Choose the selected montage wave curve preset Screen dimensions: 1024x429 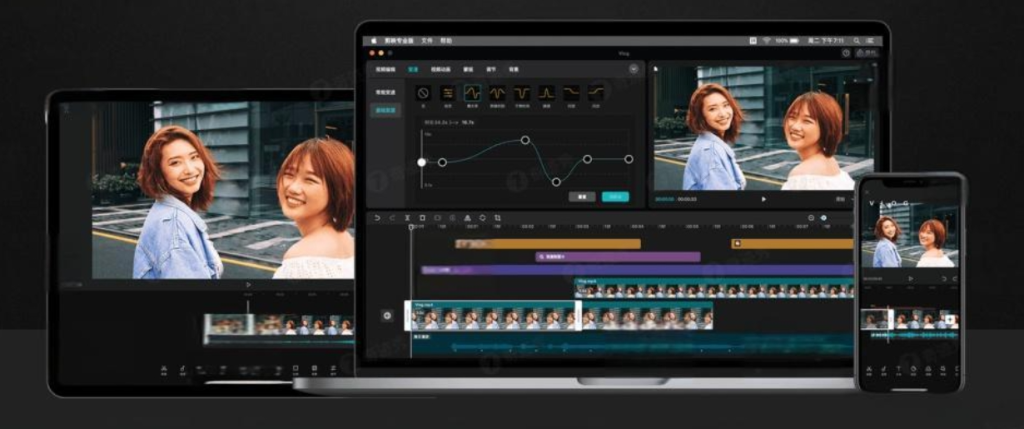click(473, 93)
